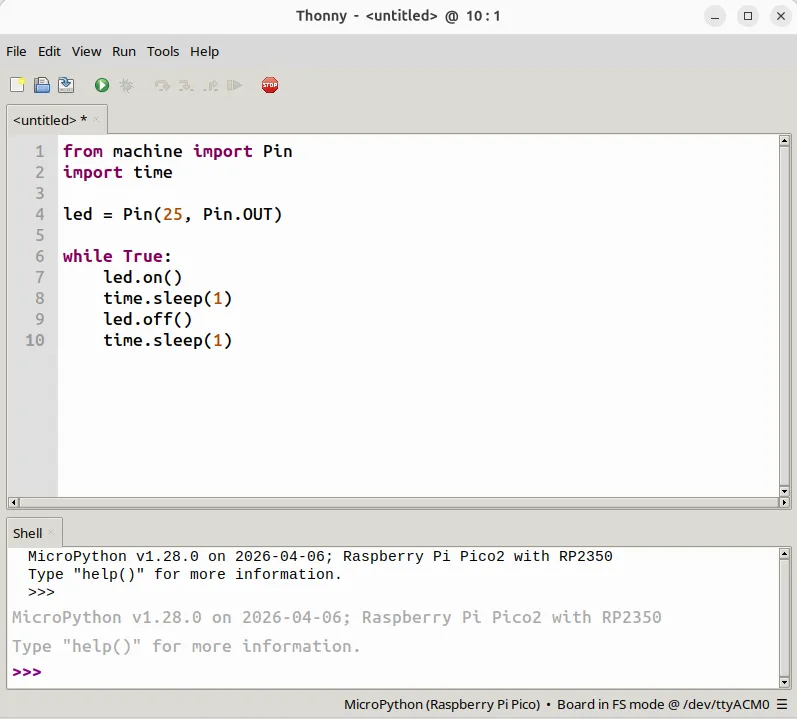This screenshot has height=719, width=797.
Task: Open interpreter menu icon in status bar
Action: (x=782, y=704)
